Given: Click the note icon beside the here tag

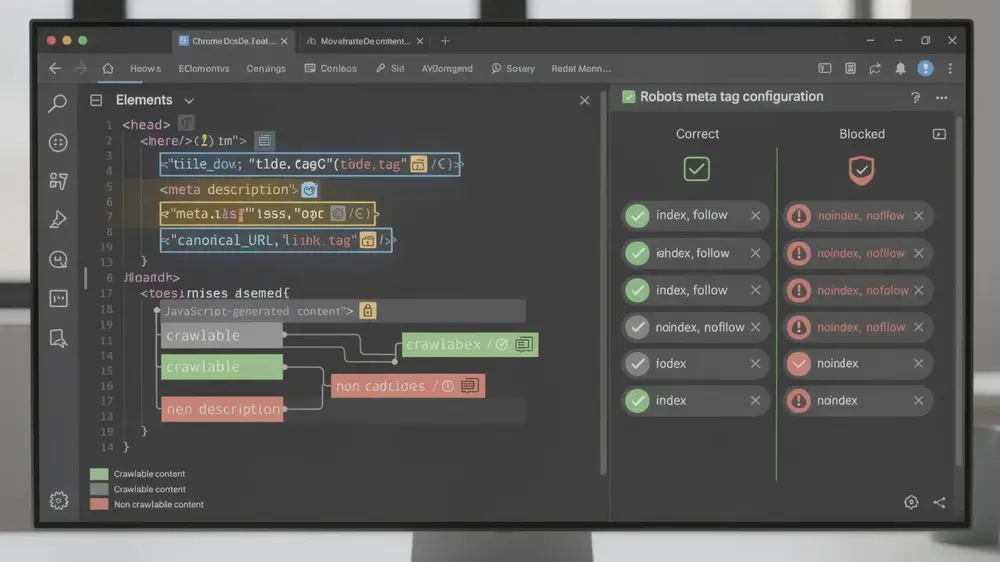Looking at the screenshot, I should click(x=264, y=140).
